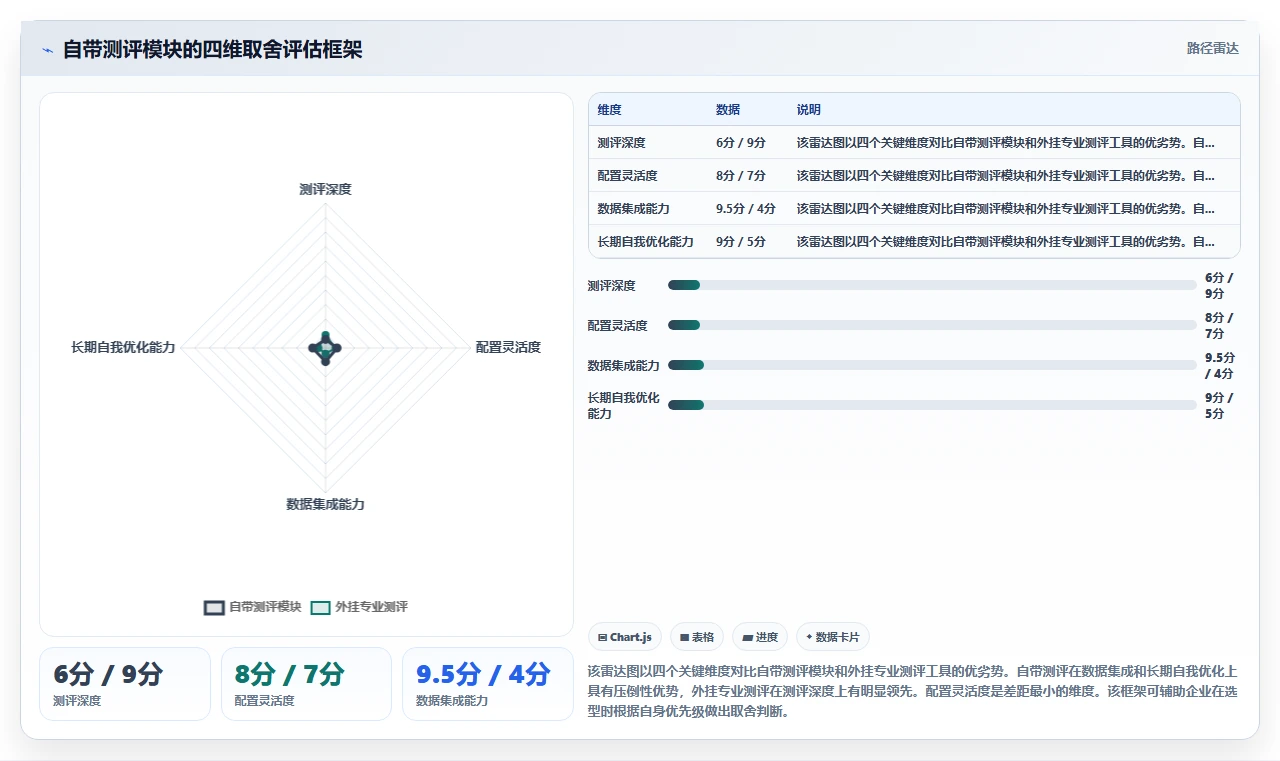Click the lightning icon beside the title
This screenshot has height=761, width=1280.
(x=47, y=50)
